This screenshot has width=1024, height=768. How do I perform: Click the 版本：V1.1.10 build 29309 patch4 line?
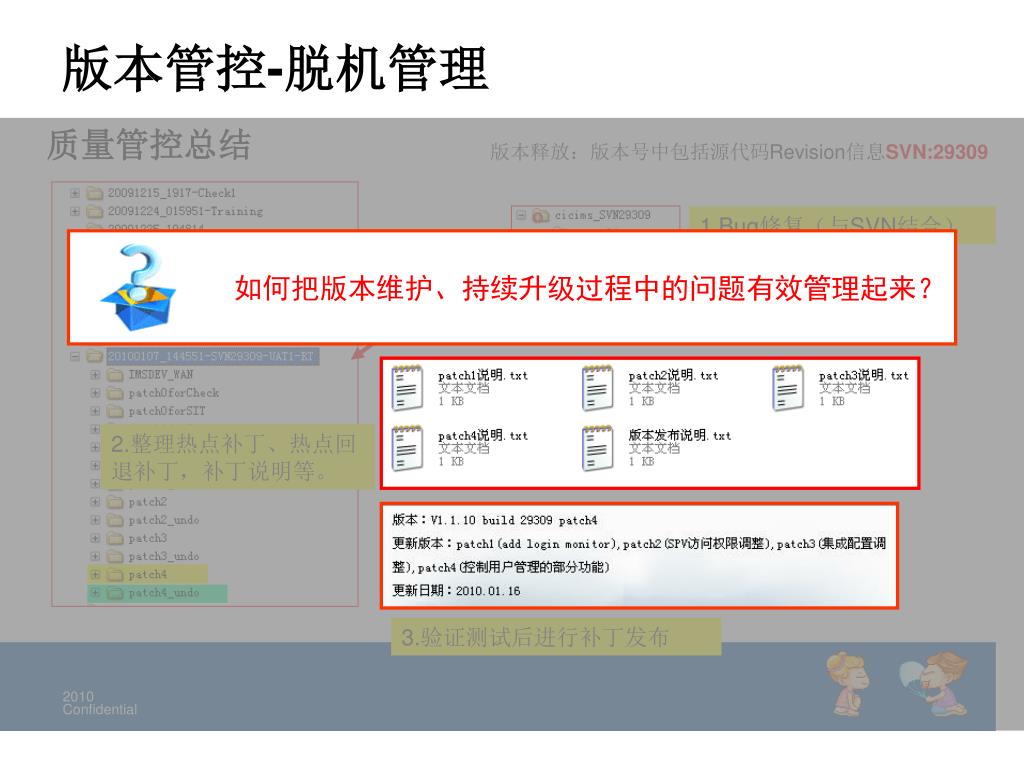(494, 520)
